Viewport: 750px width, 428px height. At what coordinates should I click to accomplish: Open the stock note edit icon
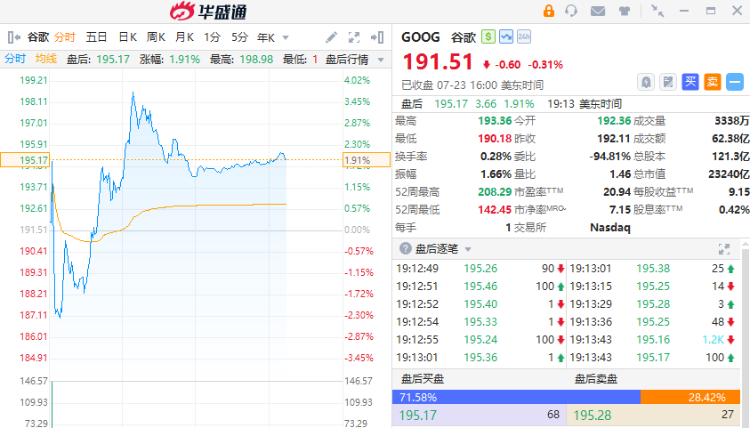[x=668, y=82]
